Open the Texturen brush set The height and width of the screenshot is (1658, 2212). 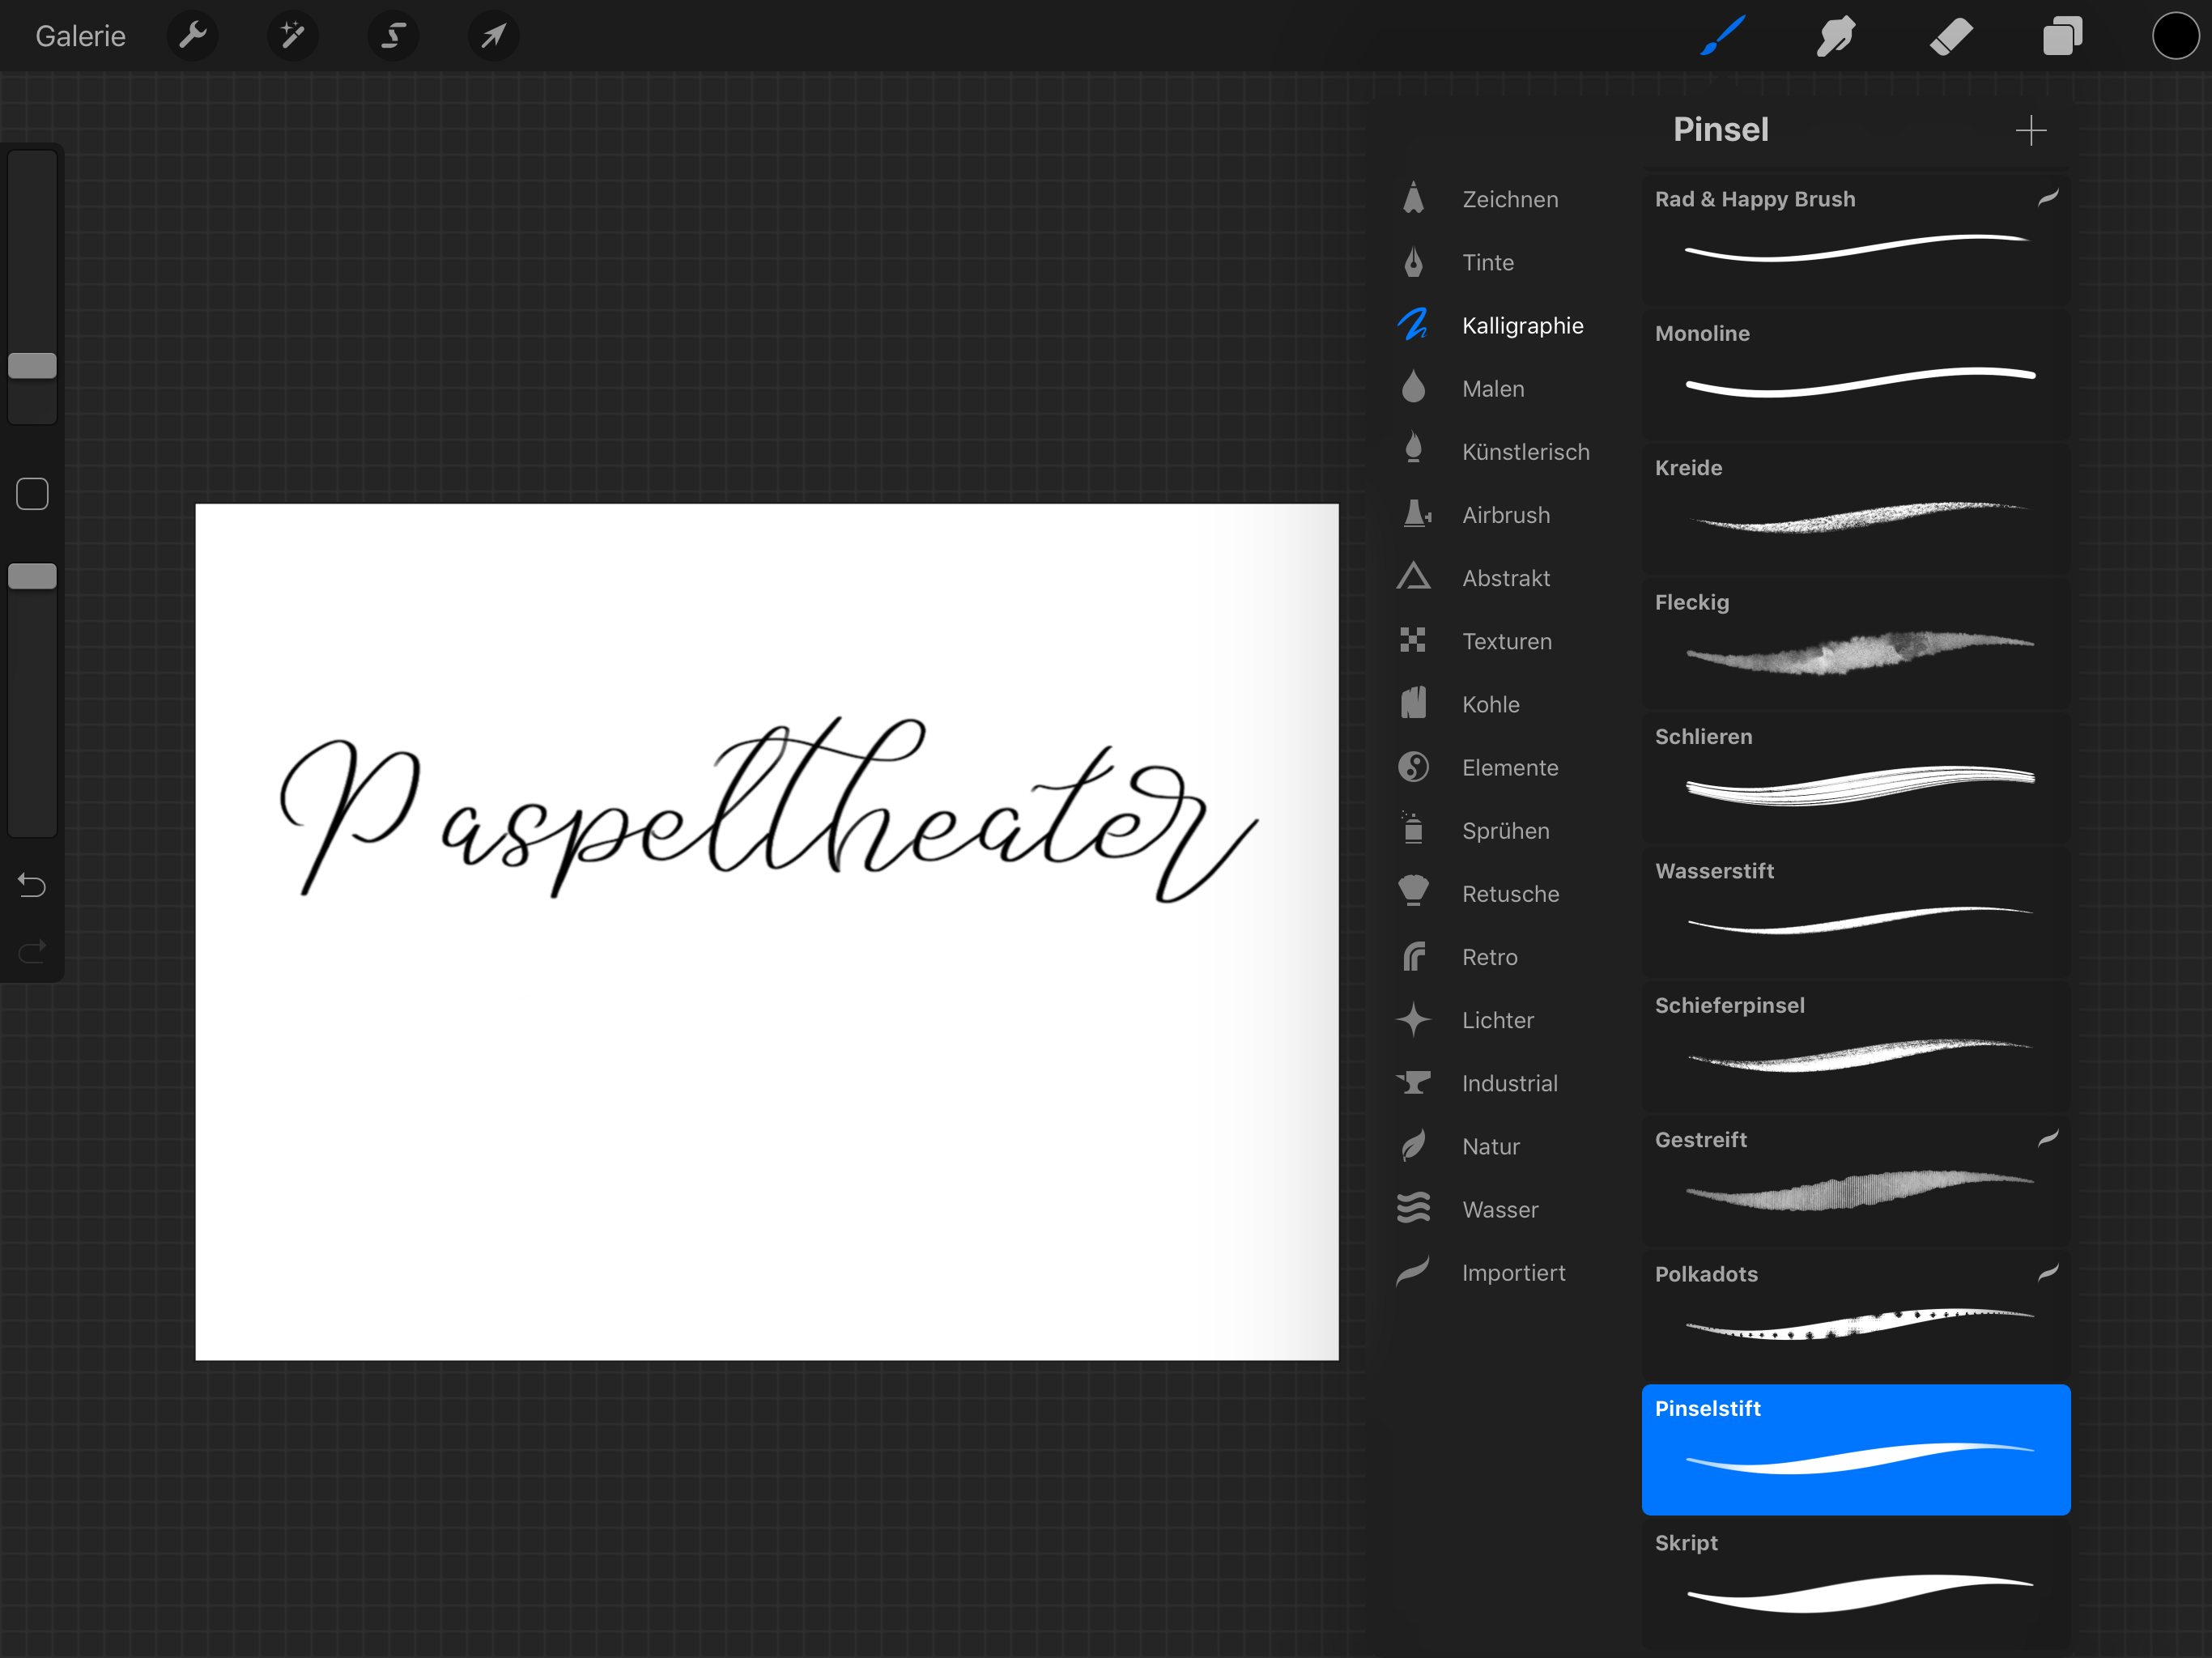tap(1506, 641)
